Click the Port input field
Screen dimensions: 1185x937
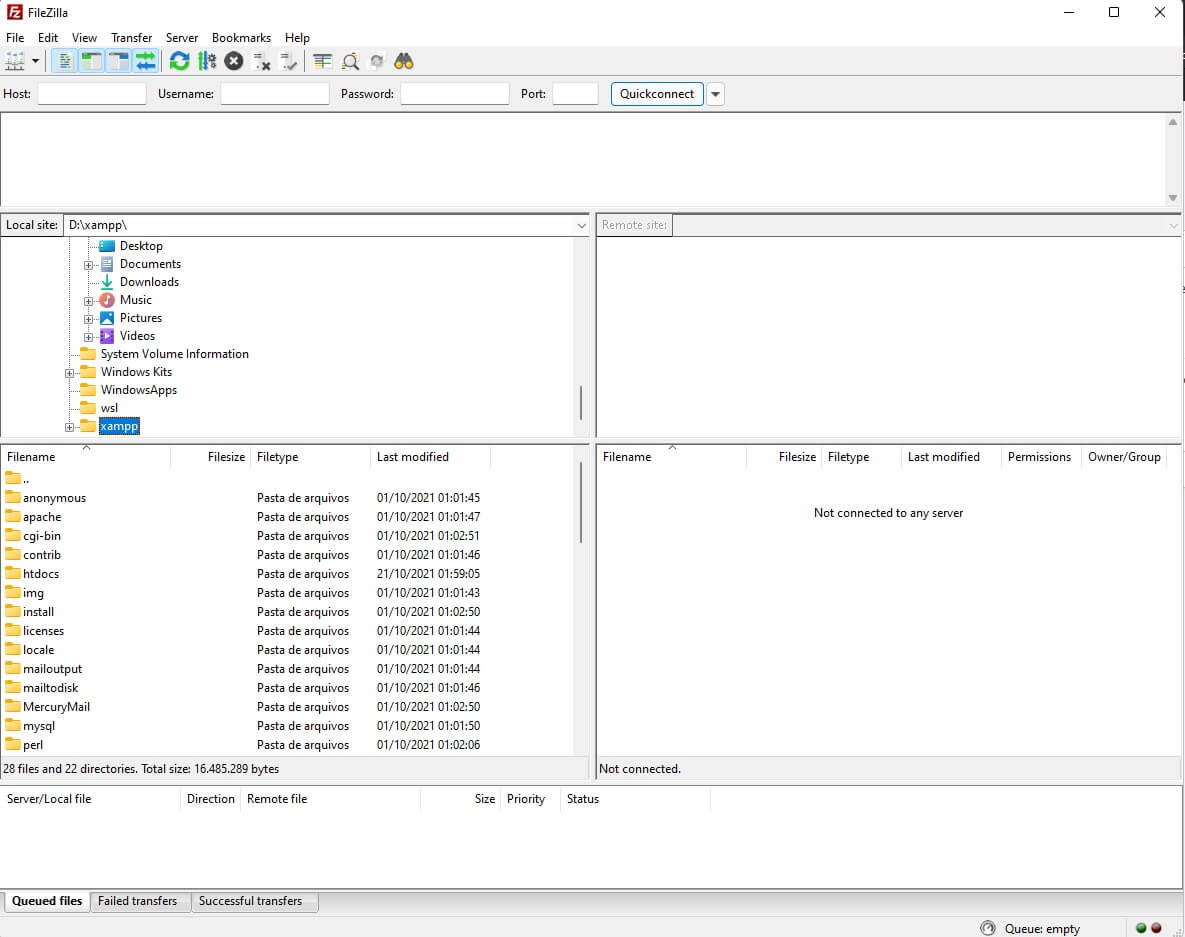575,94
